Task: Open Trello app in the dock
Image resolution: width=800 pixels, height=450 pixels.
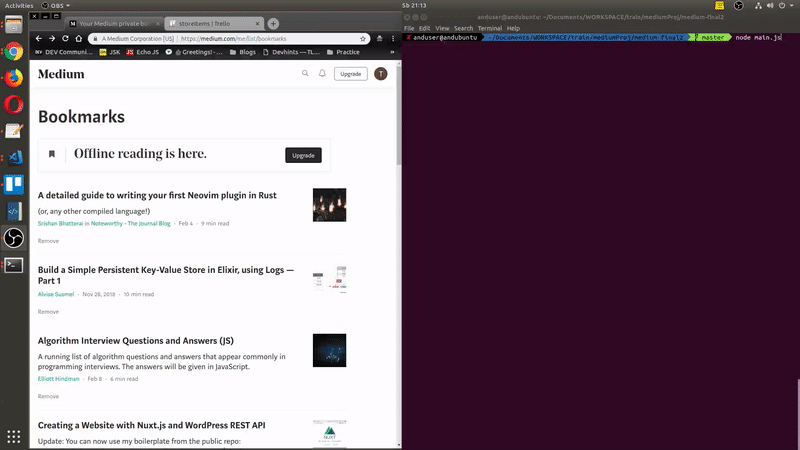Action: coord(14,184)
